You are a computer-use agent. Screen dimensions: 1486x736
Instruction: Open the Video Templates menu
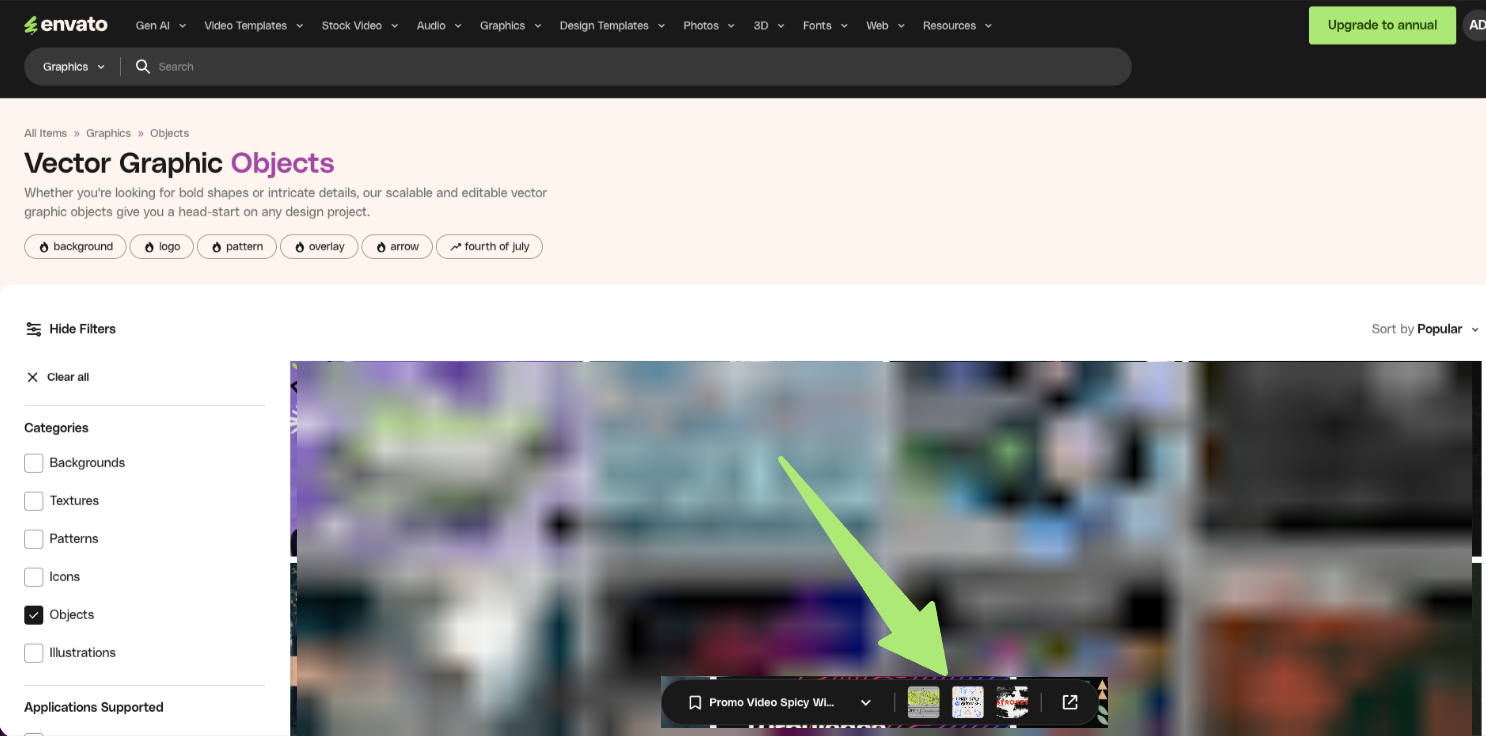[x=246, y=25]
